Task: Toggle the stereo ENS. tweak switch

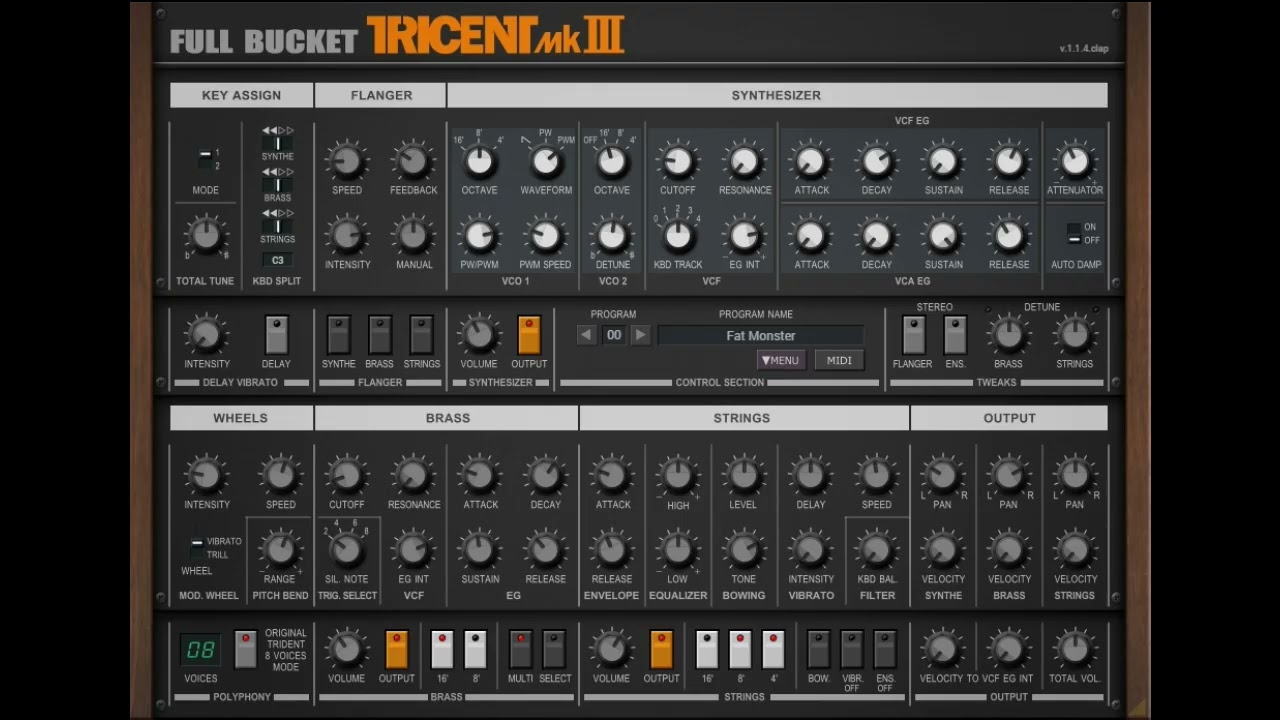Action: click(955, 336)
